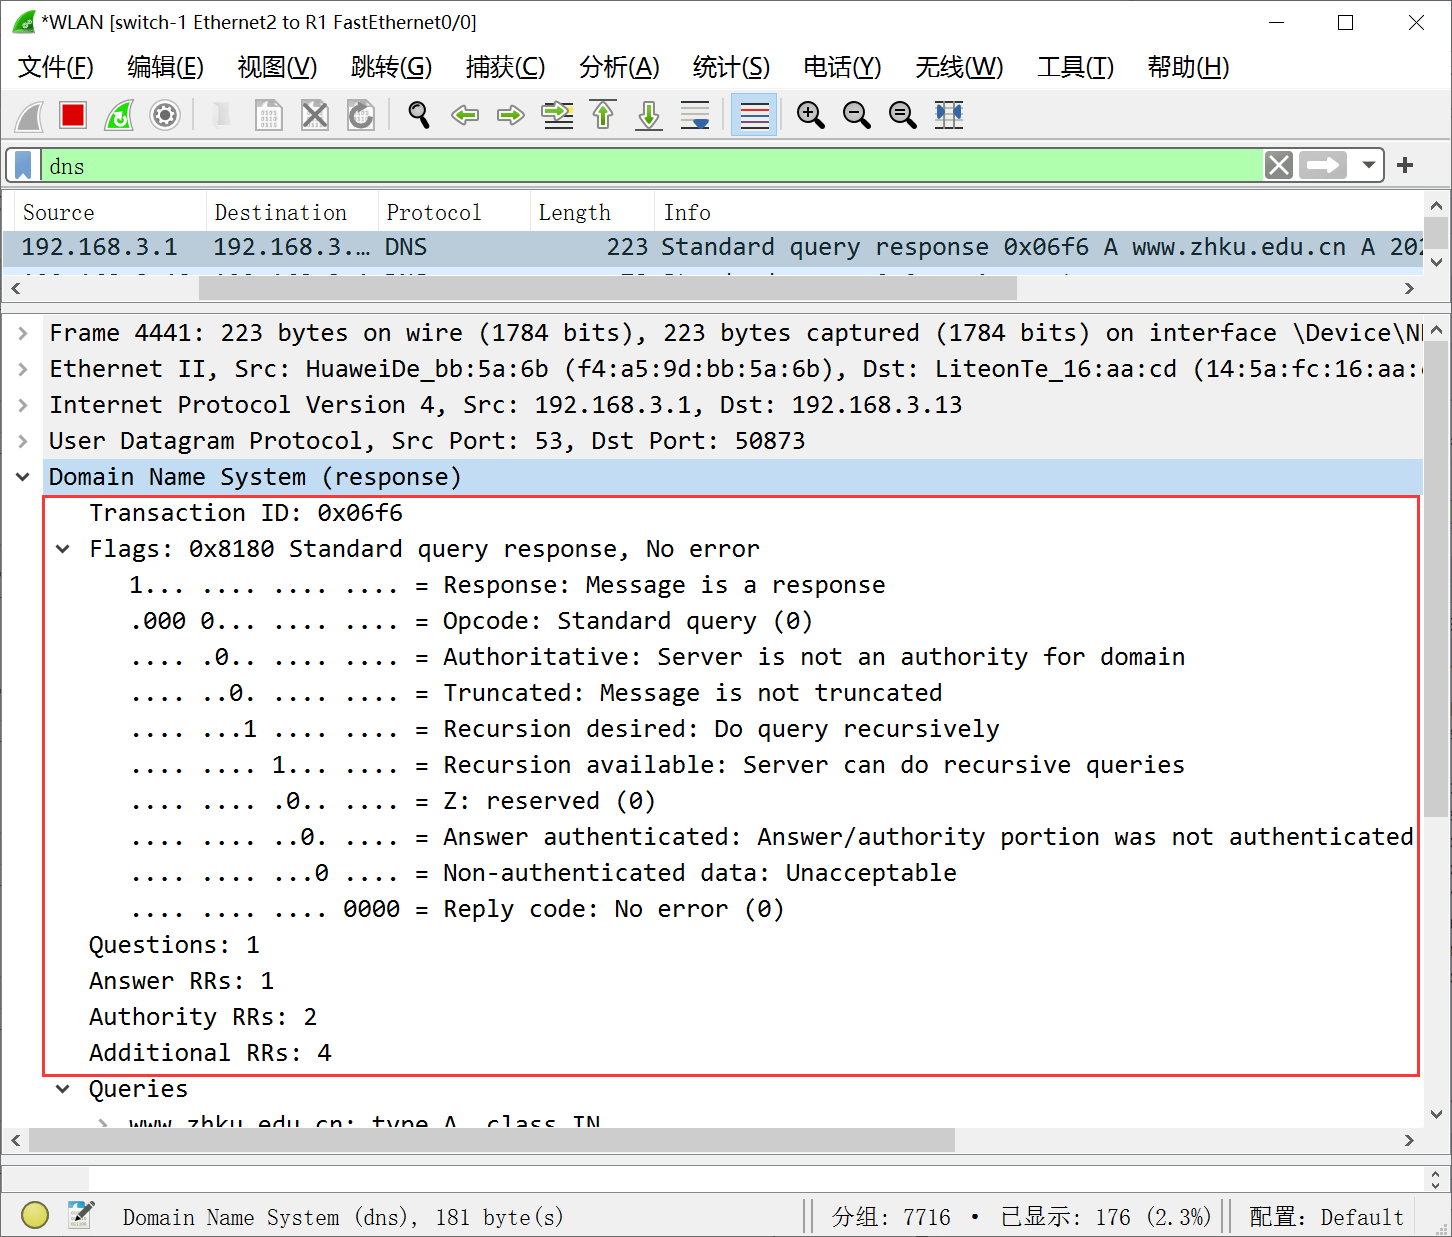Go forward in packet history arrow
The image size is (1452, 1237).
[x=511, y=116]
